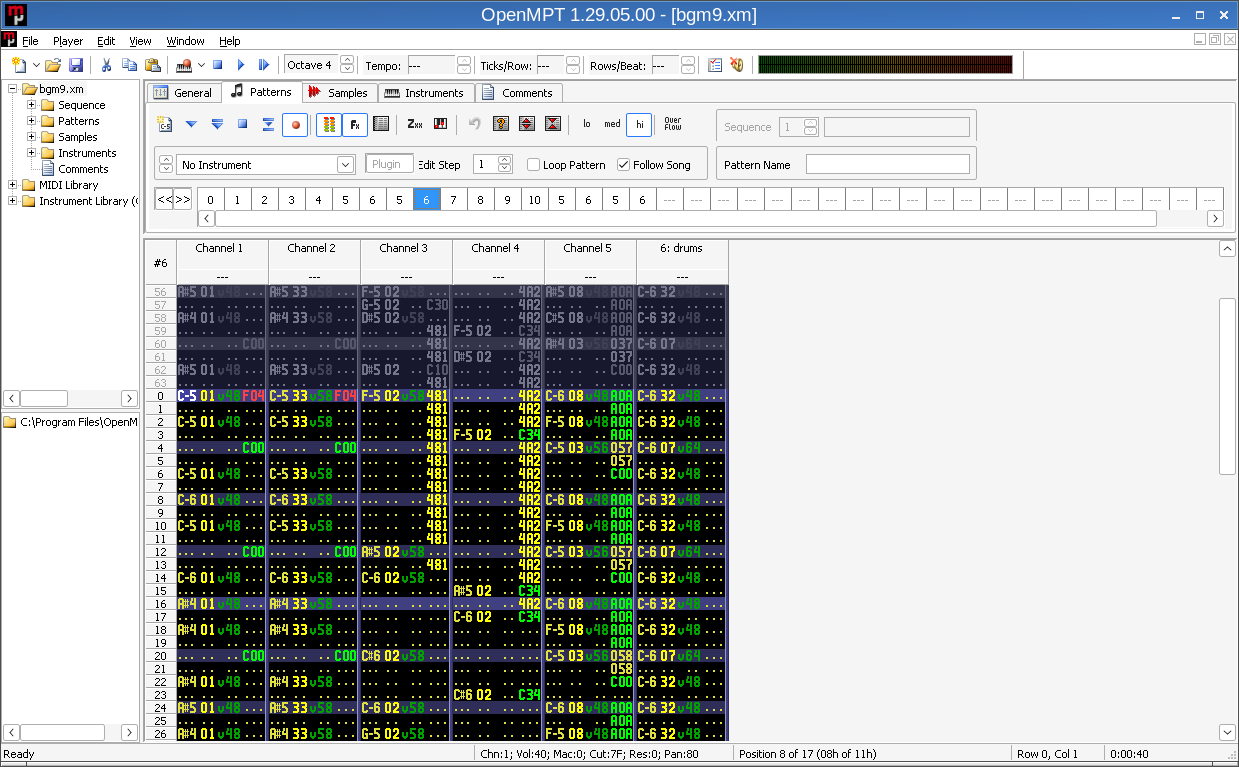The height and width of the screenshot is (767, 1239).
Task: Click the pattern editor vertical scrollbar thumb
Action: (1227, 386)
